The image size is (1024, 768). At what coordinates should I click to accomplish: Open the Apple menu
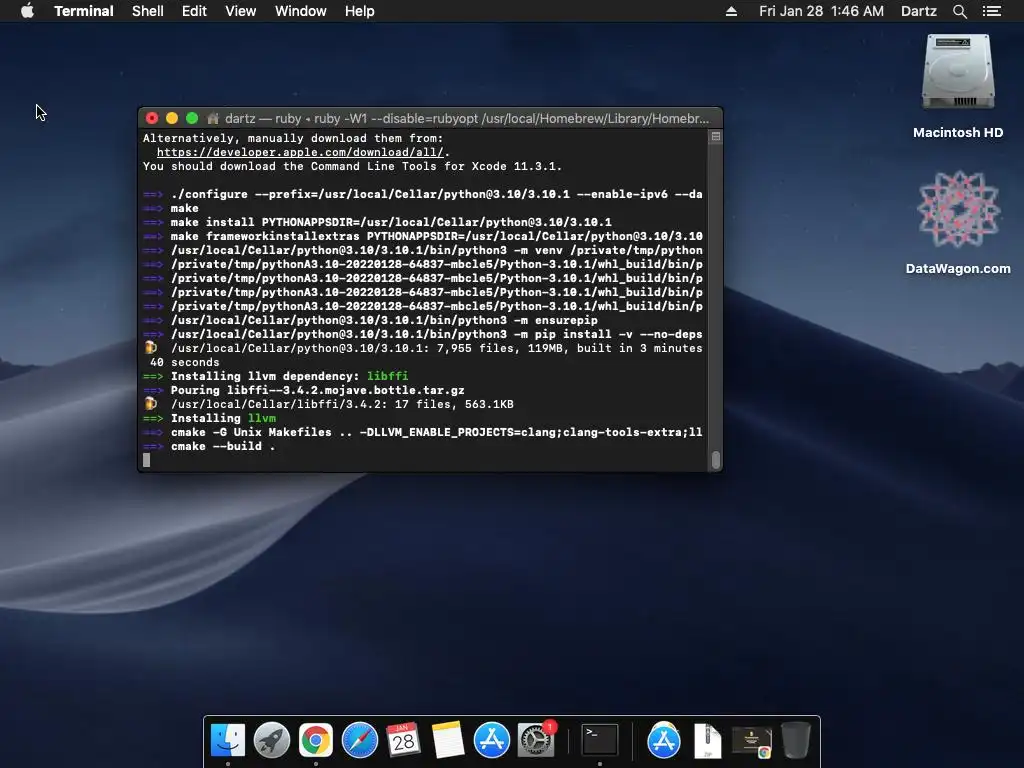(x=27, y=11)
